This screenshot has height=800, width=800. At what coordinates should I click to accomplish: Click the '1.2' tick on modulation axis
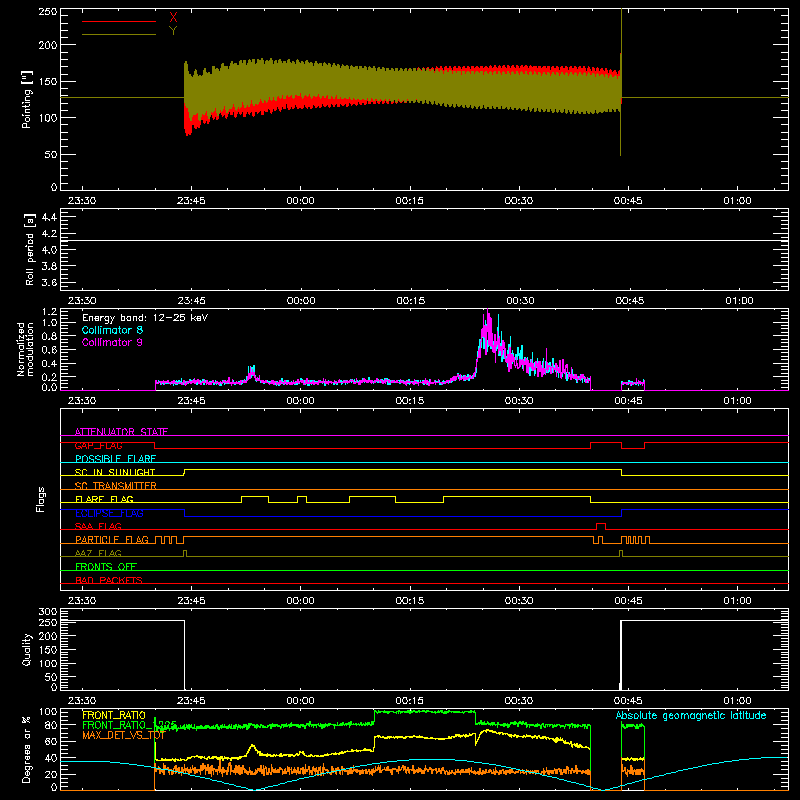pyautogui.click(x=49, y=312)
